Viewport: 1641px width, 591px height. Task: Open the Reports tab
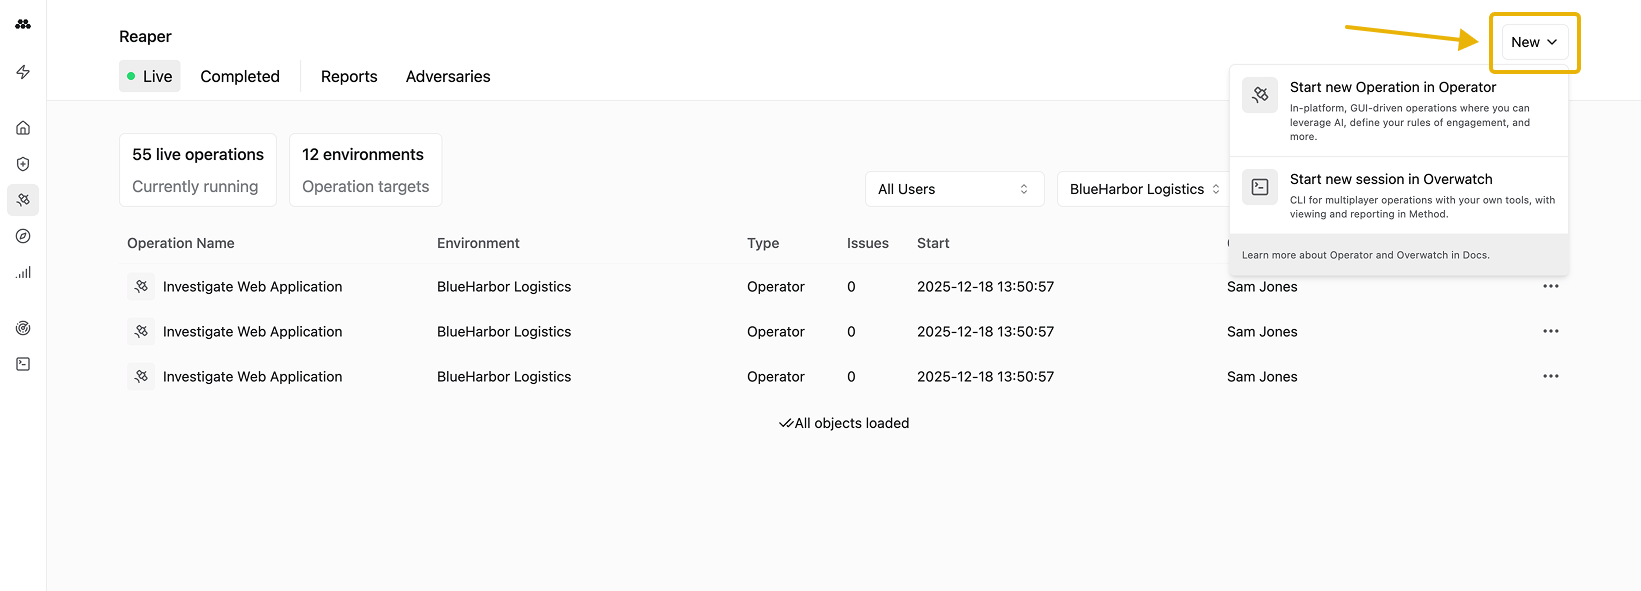(349, 76)
